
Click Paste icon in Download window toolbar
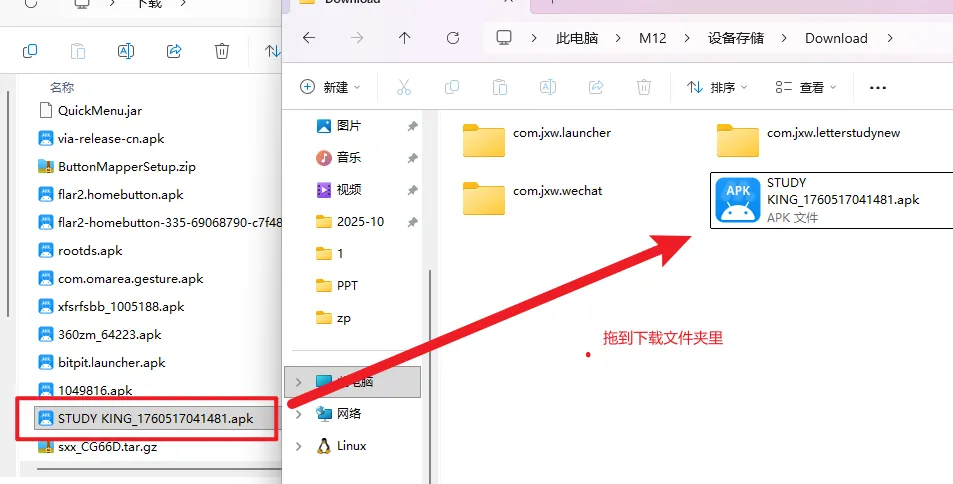500,88
